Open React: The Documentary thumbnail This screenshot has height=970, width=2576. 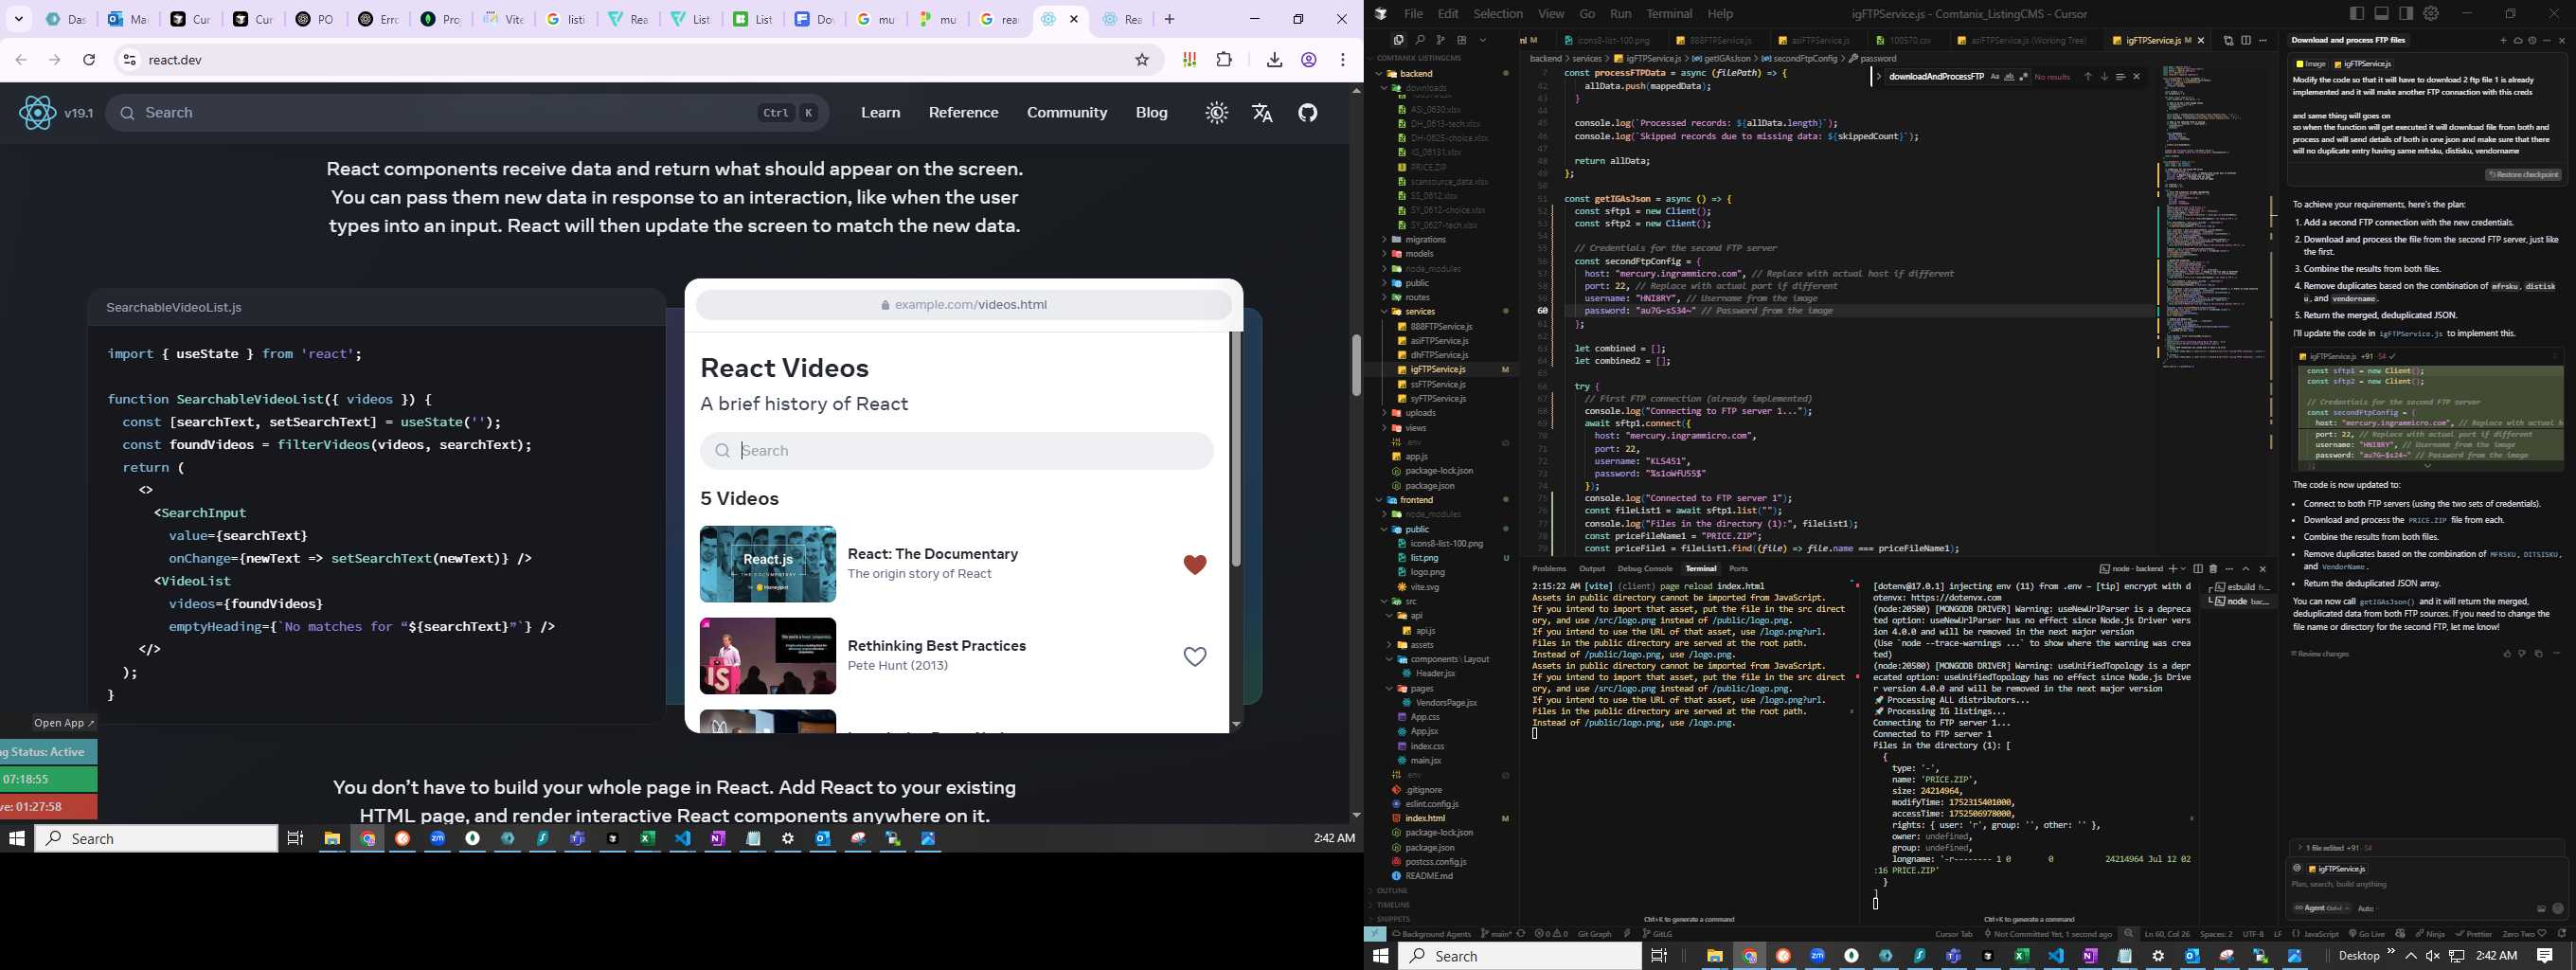pos(768,564)
